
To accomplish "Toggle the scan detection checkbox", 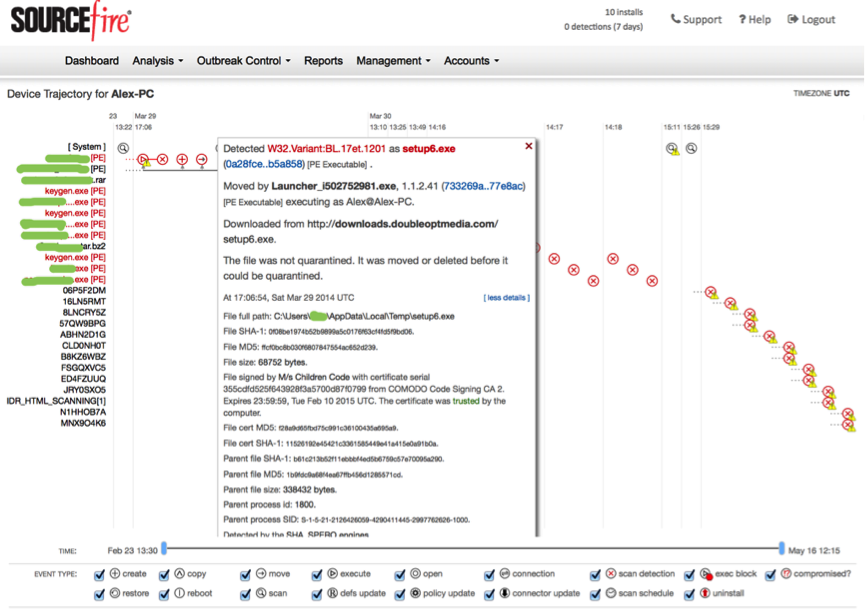I will click(x=595, y=575).
